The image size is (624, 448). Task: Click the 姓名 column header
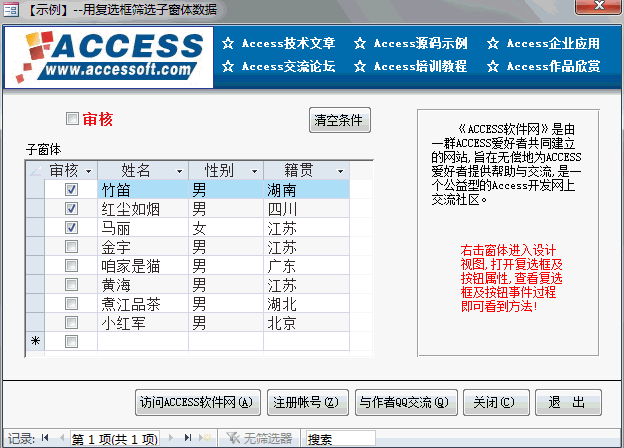tap(143, 171)
